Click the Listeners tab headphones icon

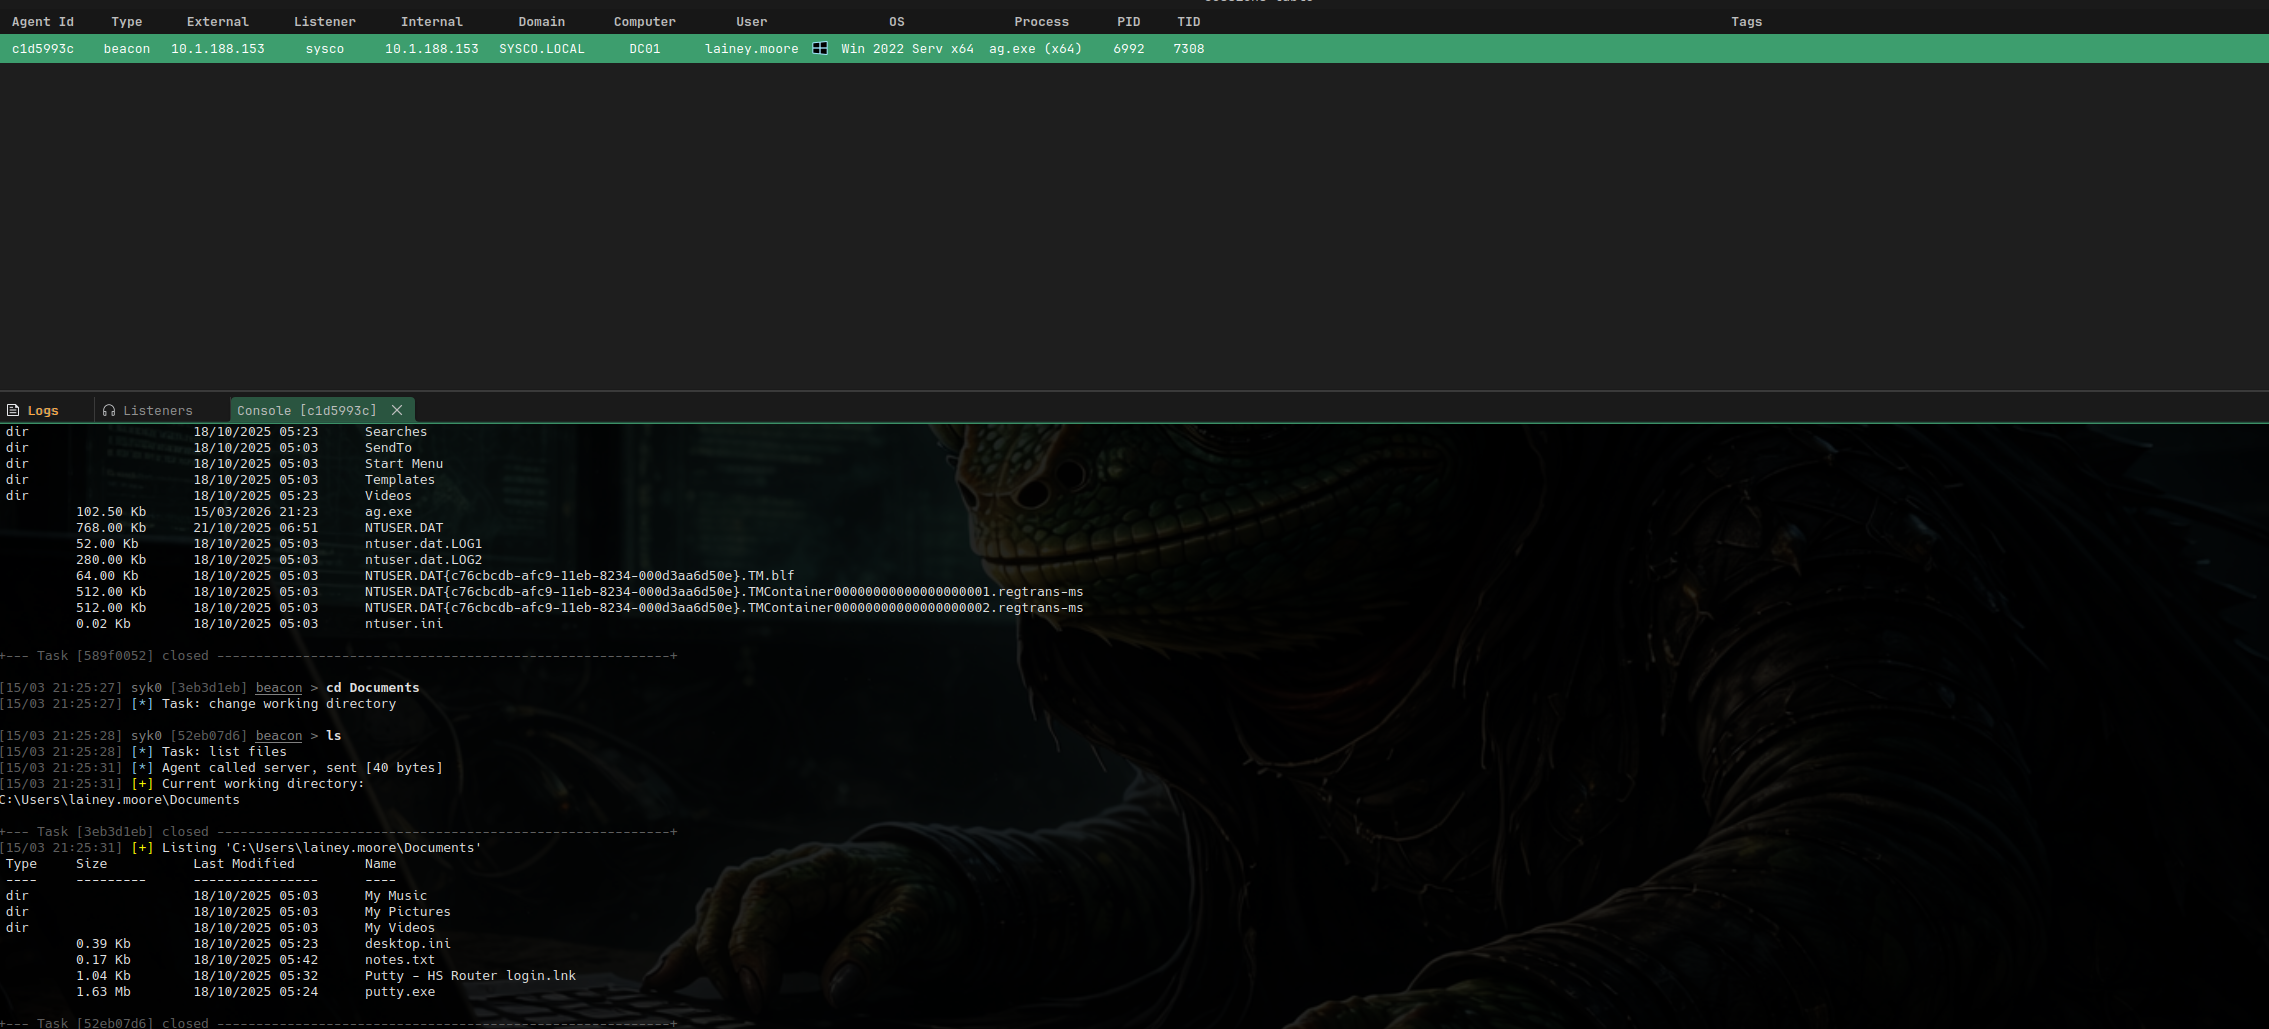click(109, 410)
